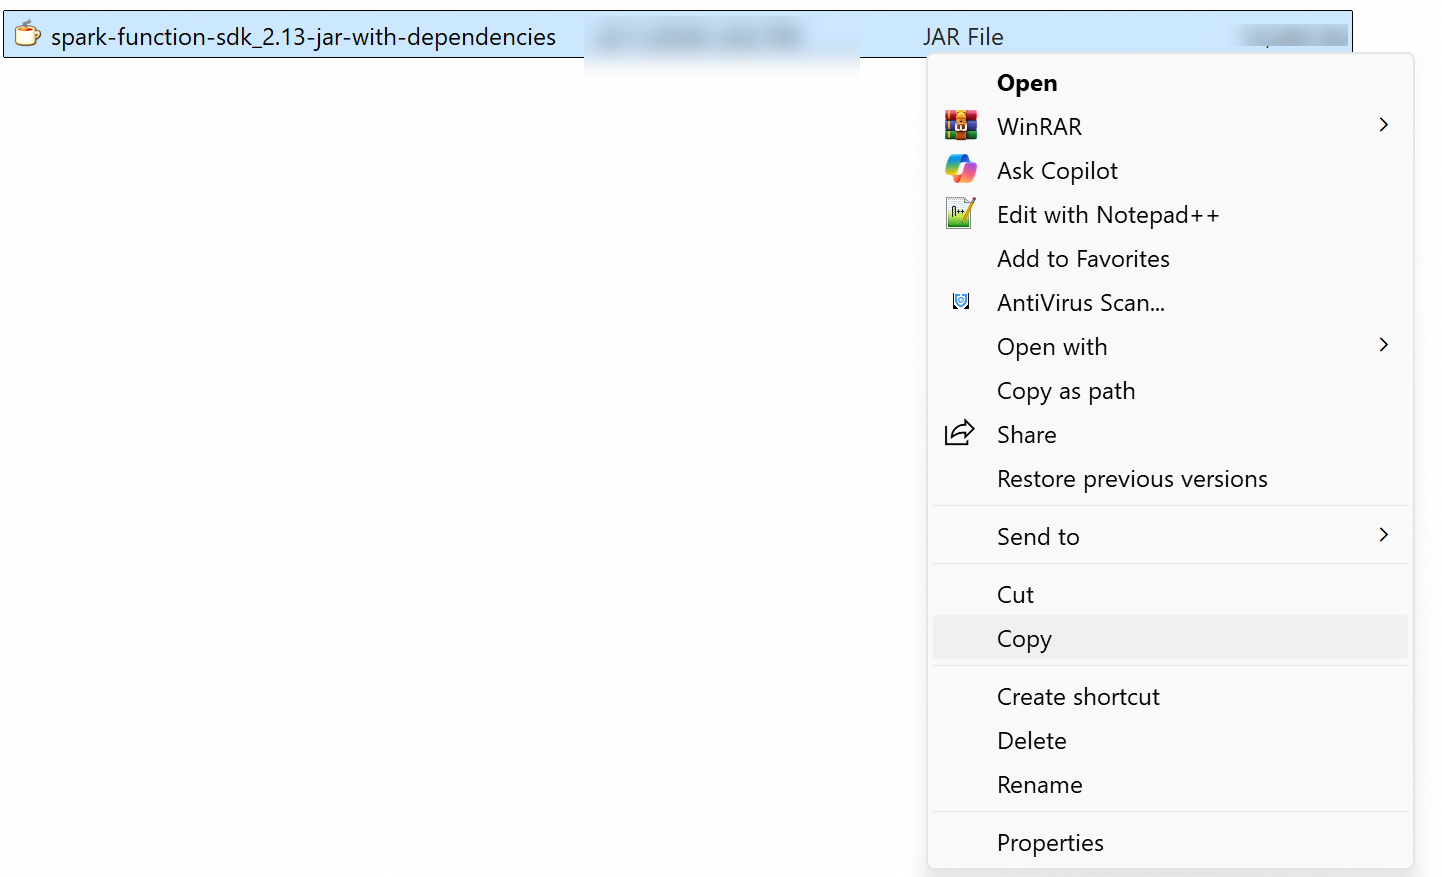Viewport: 1442px width, 877px height.
Task: Select Copy in the context menu
Action: (1170, 638)
